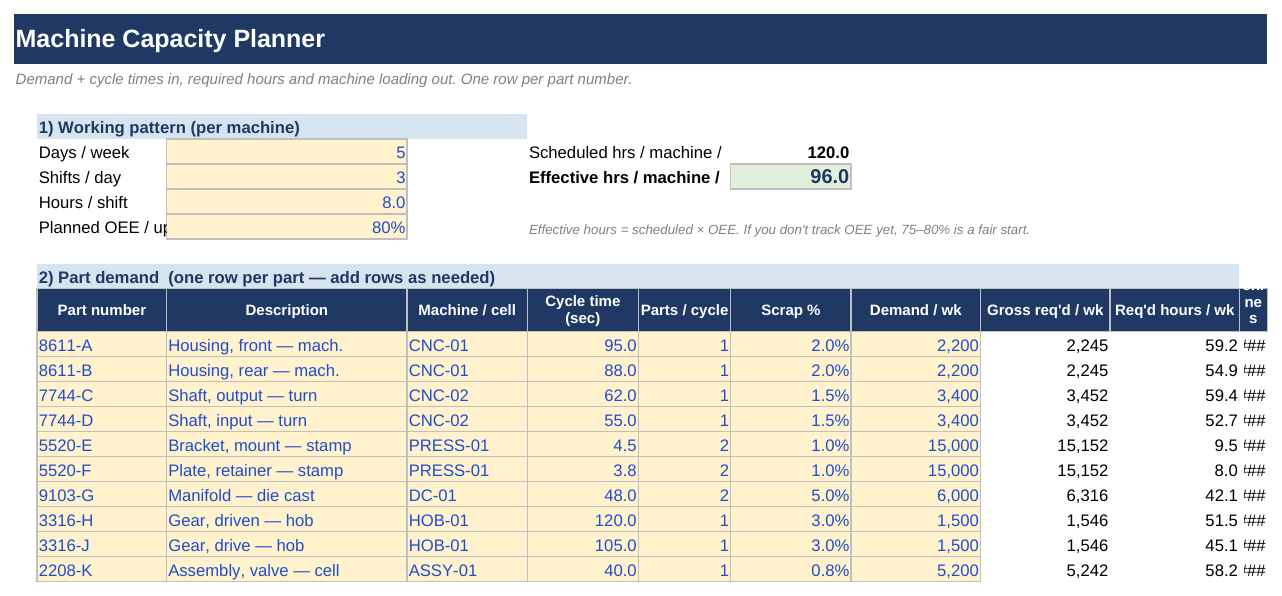Select the Scrap % column header

pos(790,310)
